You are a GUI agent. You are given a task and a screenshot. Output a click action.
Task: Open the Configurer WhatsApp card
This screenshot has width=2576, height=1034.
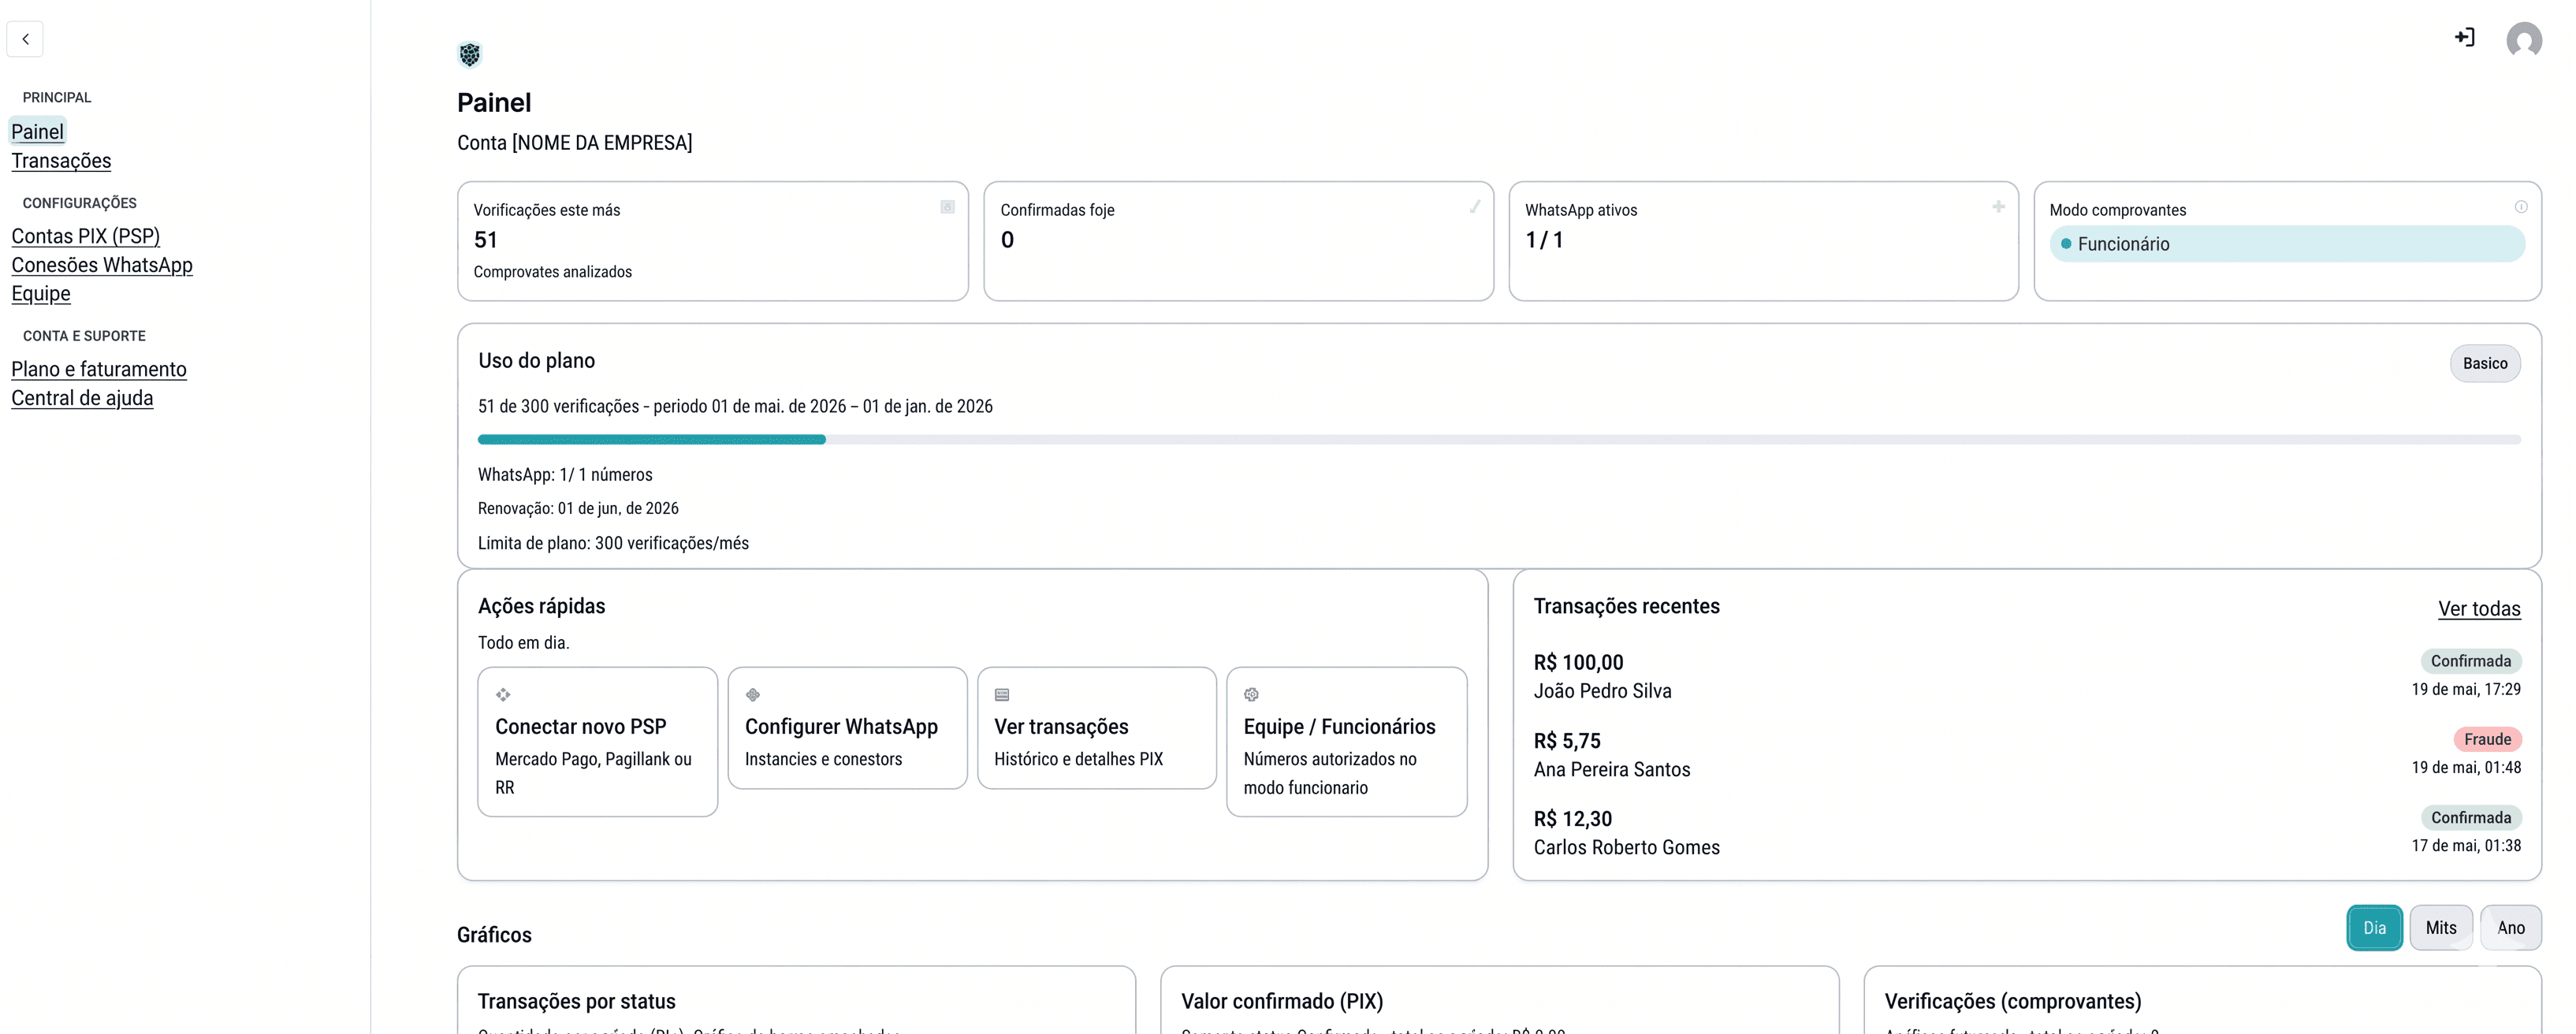pyautogui.click(x=847, y=727)
